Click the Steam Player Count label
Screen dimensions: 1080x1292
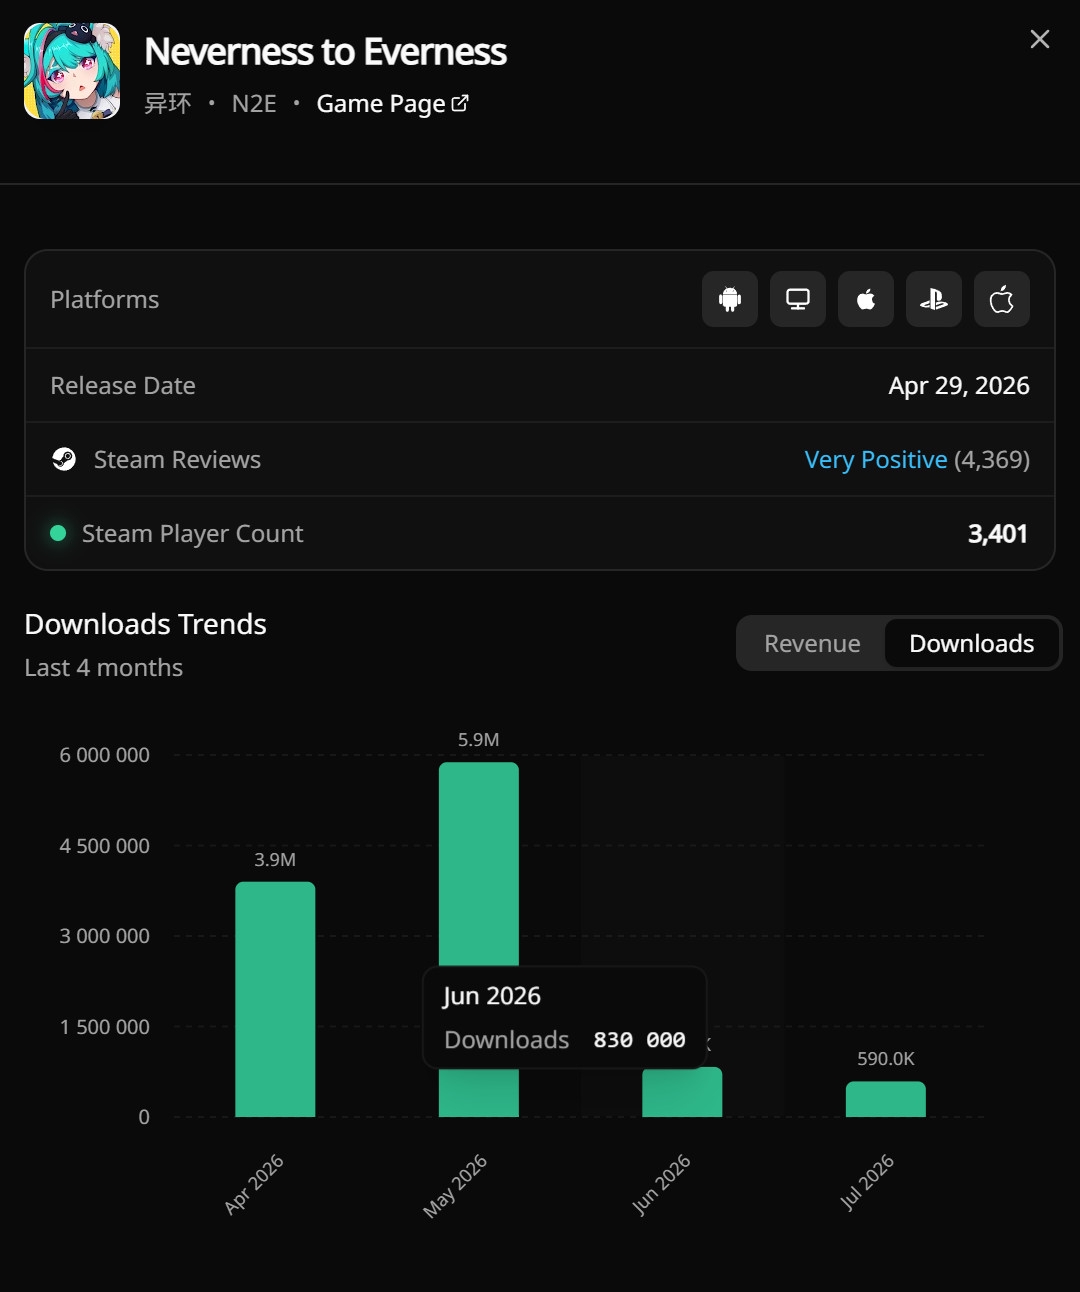pyautogui.click(x=192, y=534)
